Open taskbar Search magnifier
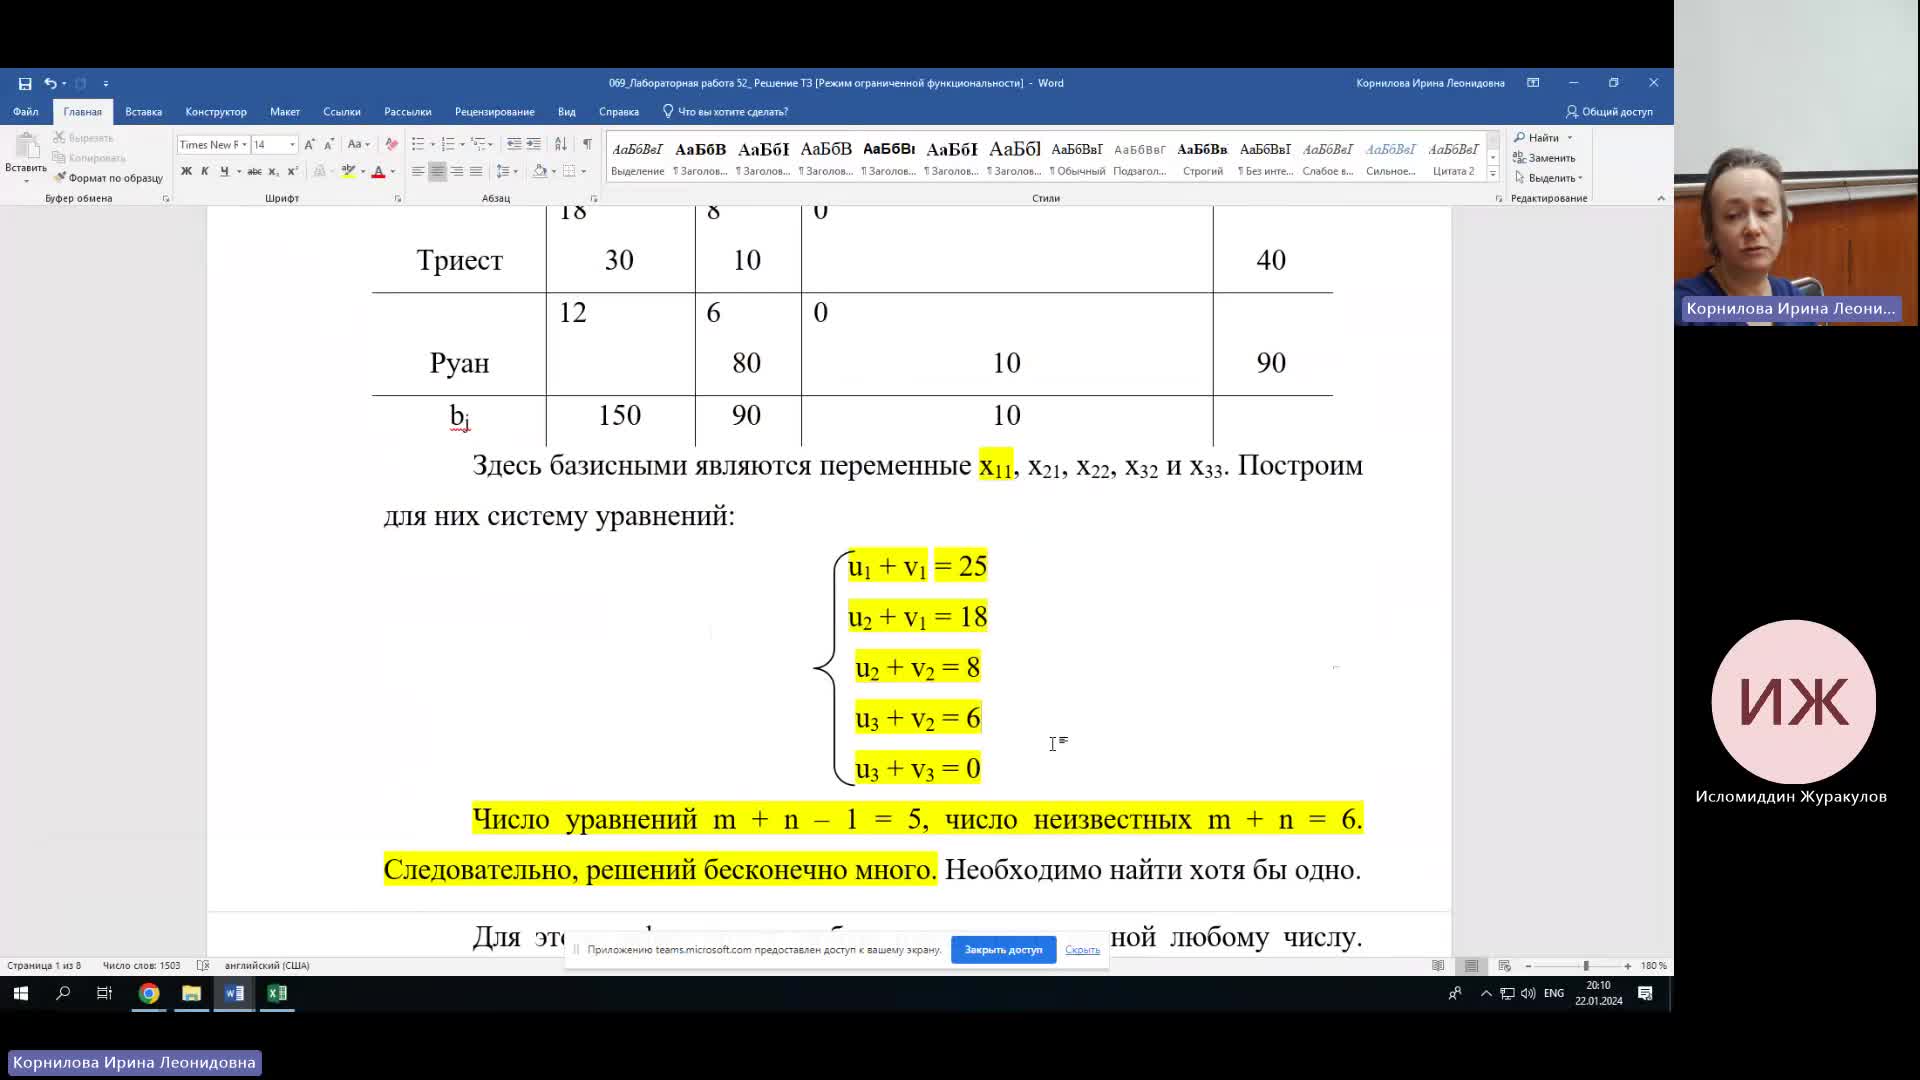 coord(63,993)
